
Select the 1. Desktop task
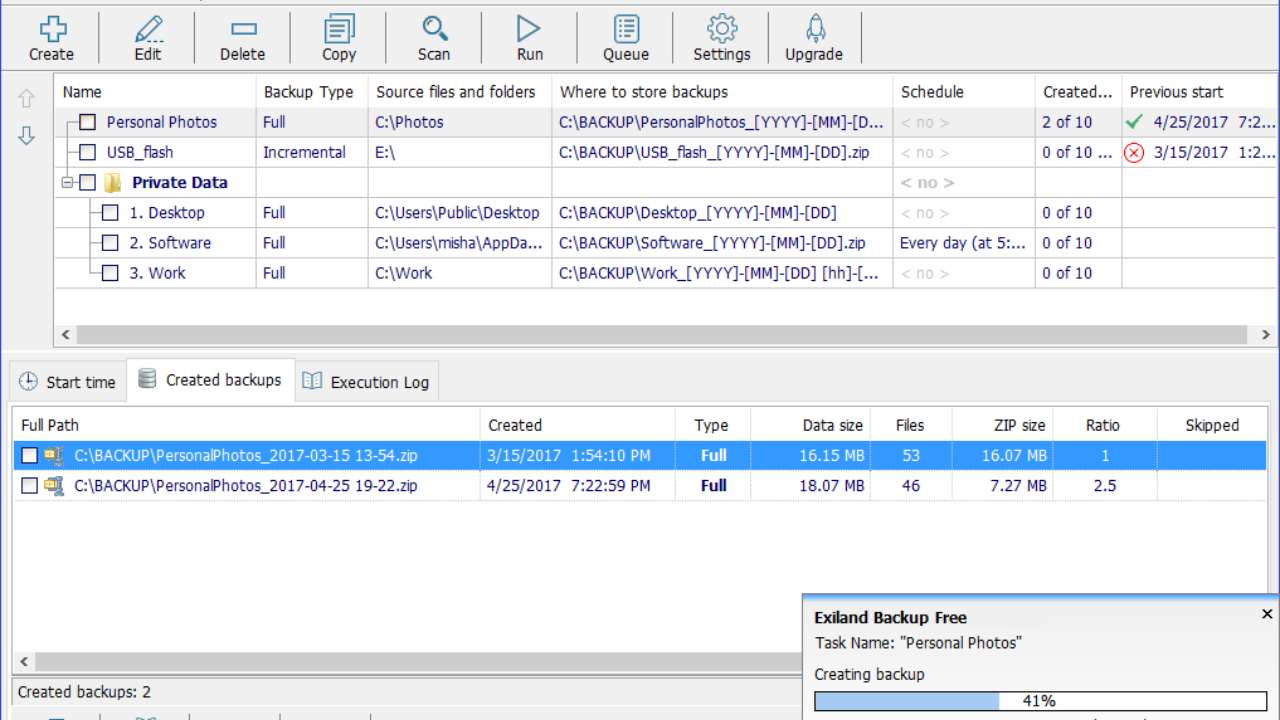[167, 213]
